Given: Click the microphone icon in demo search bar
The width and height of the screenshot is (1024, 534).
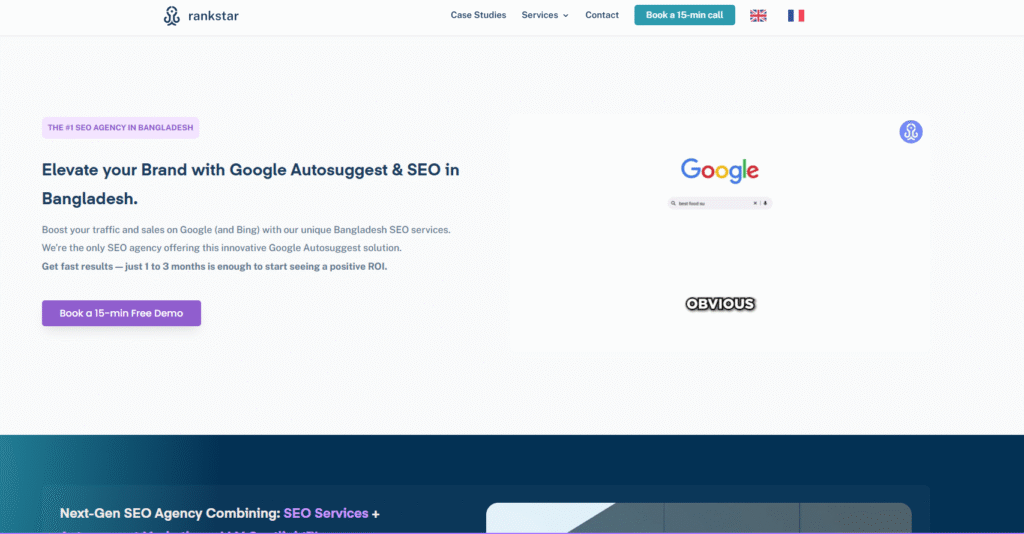Looking at the screenshot, I should (x=765, y=203).
